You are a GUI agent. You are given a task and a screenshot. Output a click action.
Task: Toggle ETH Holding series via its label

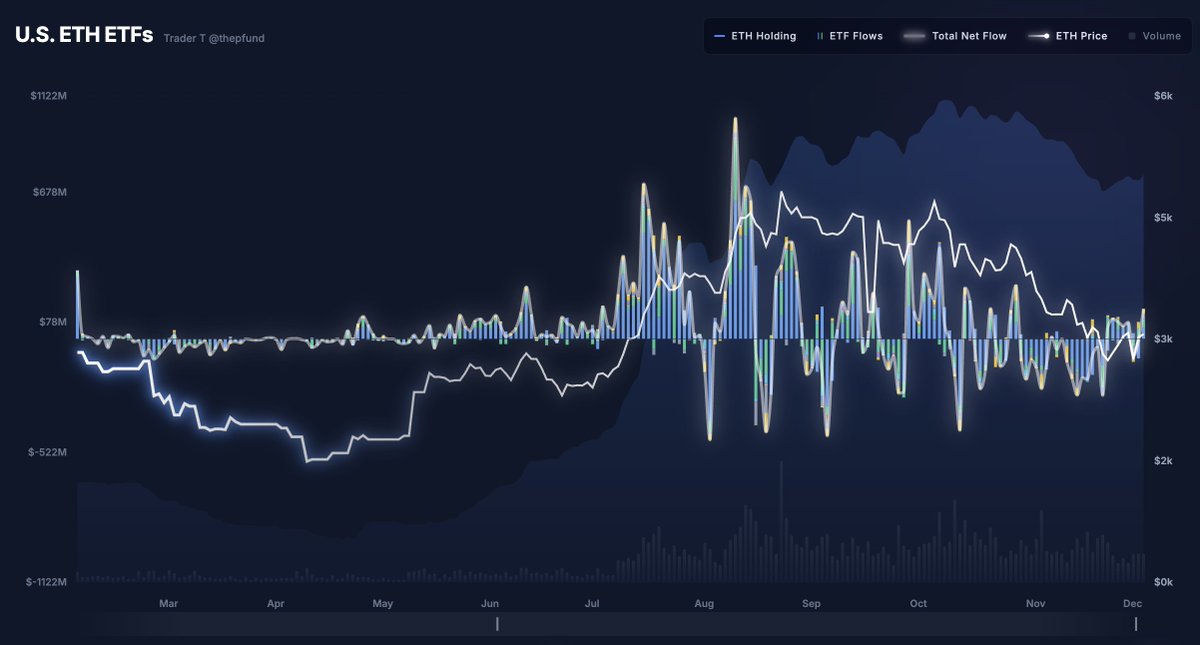(x=764, y=36)
